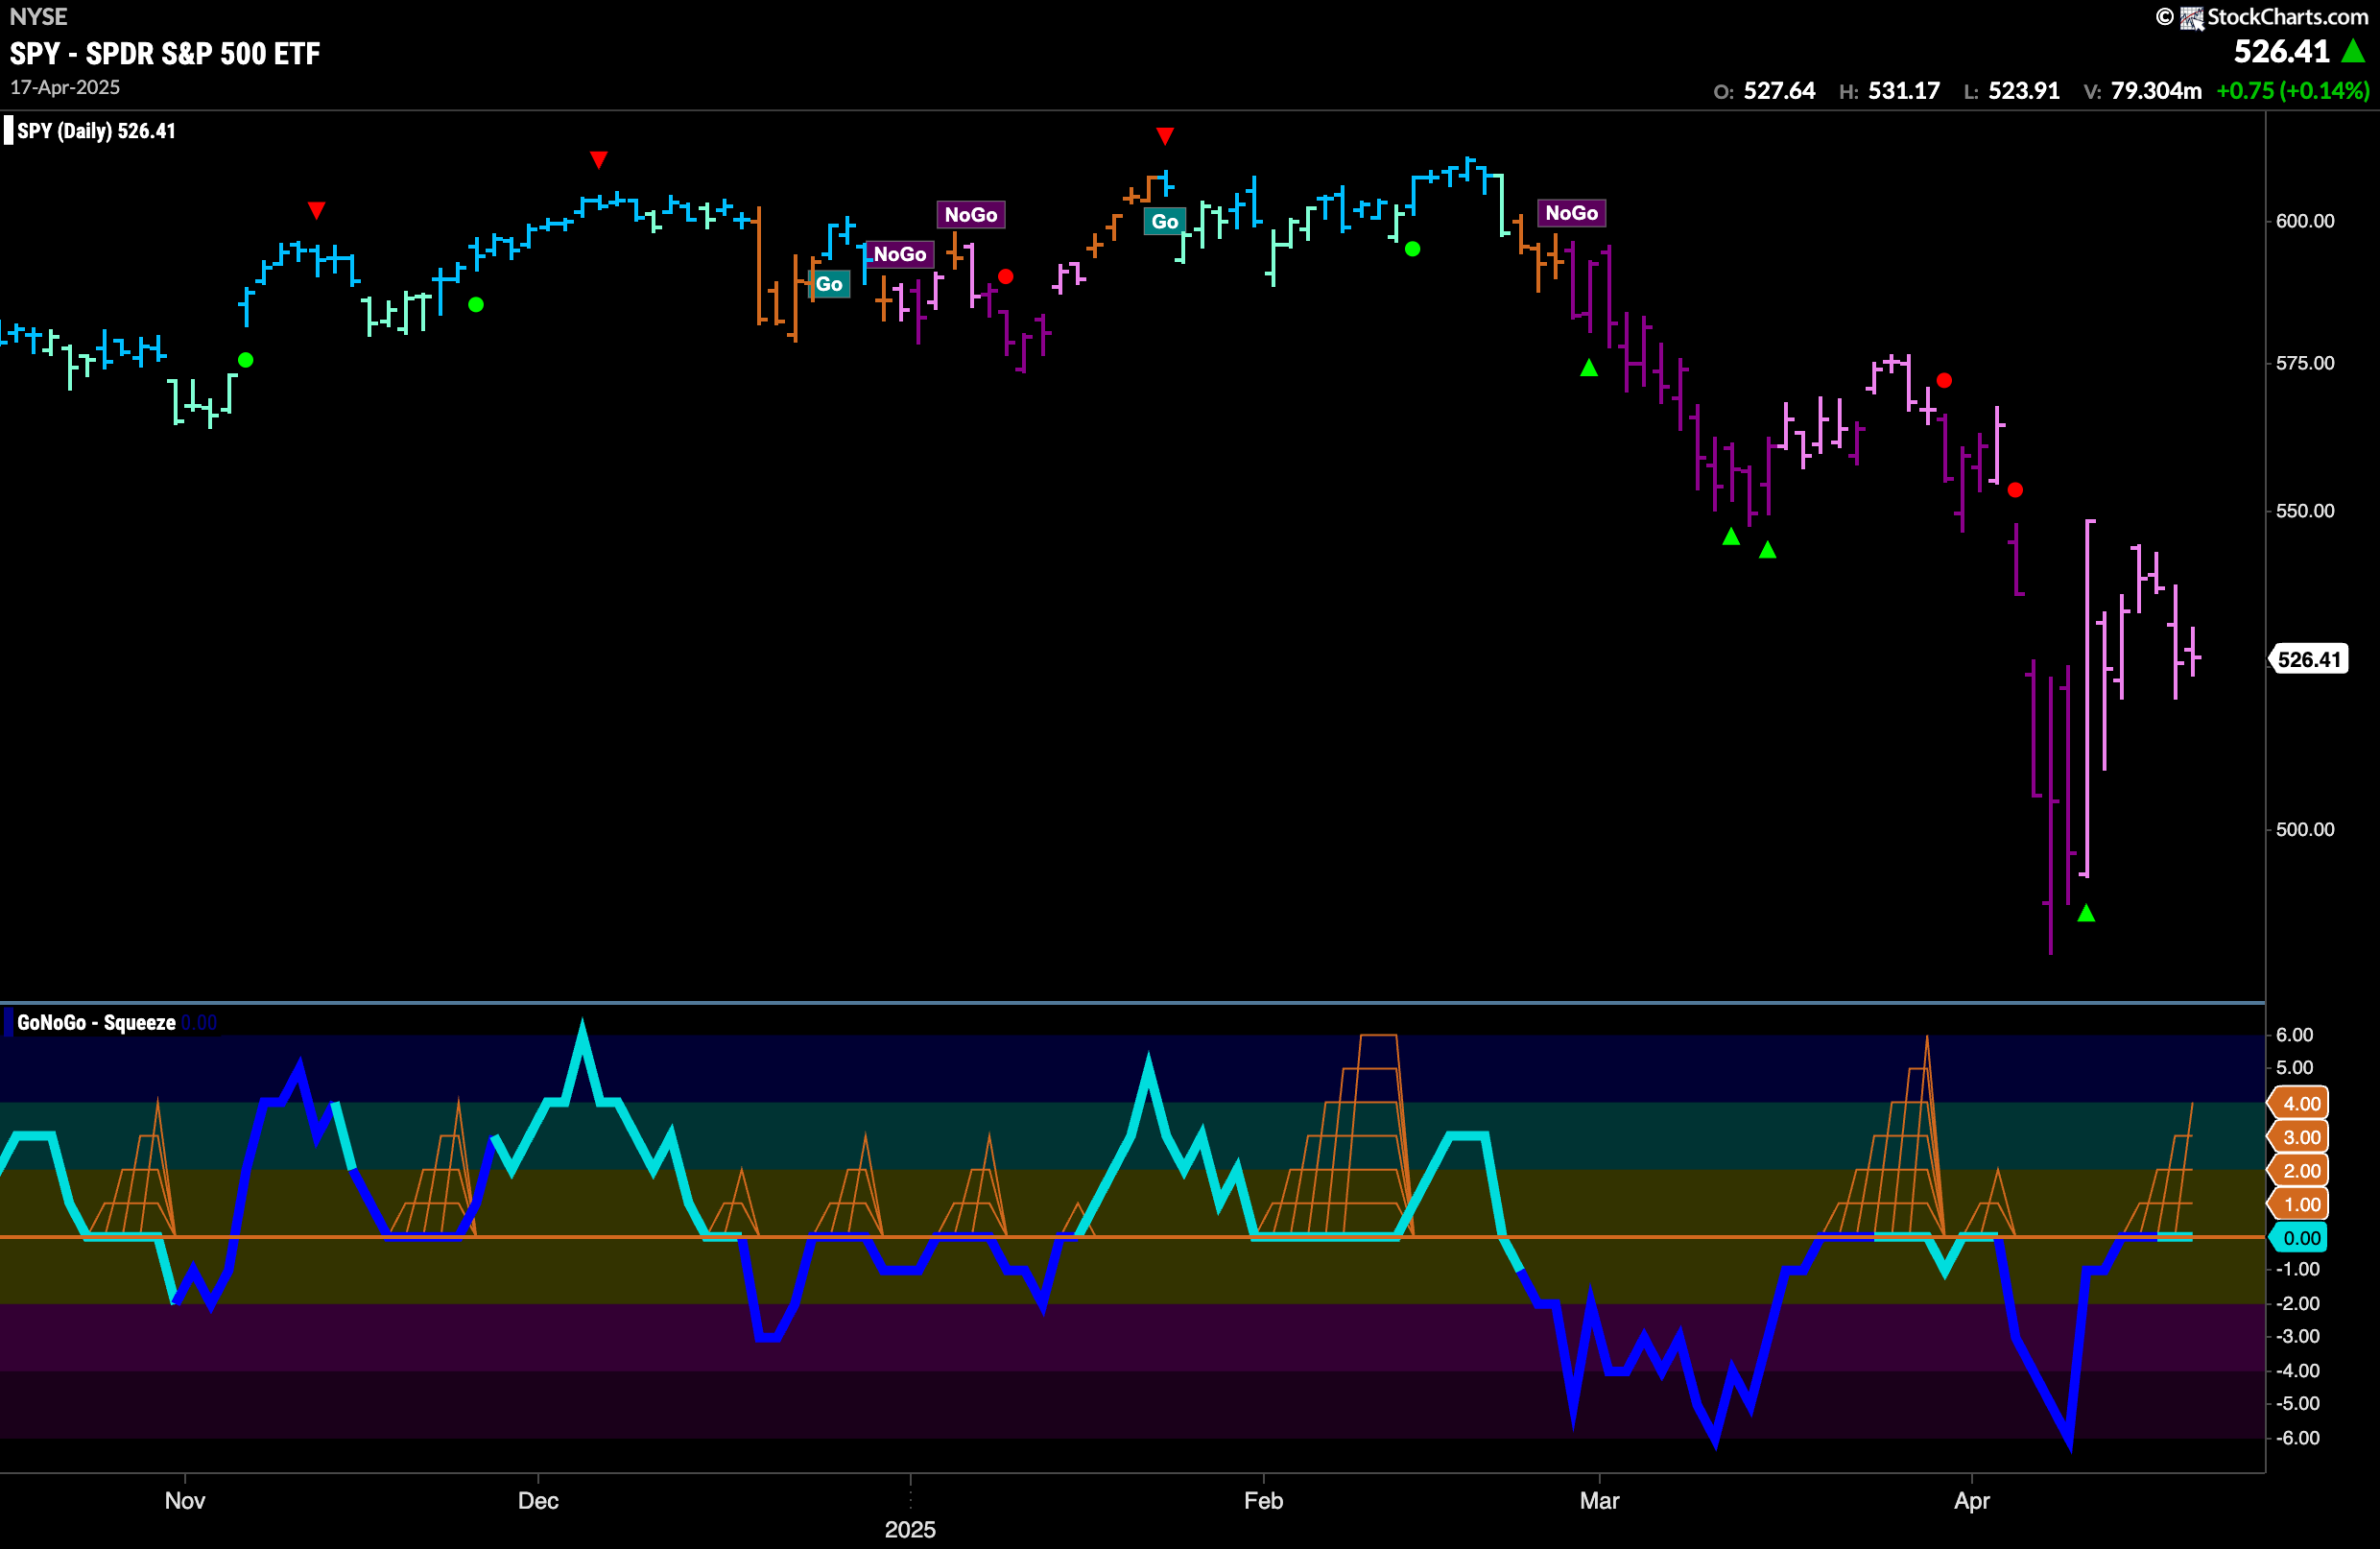The image size is (2380, 1549).
Task: Click the SPY - SPDR S&P 500 ETF title
Action: coord(165,53)
